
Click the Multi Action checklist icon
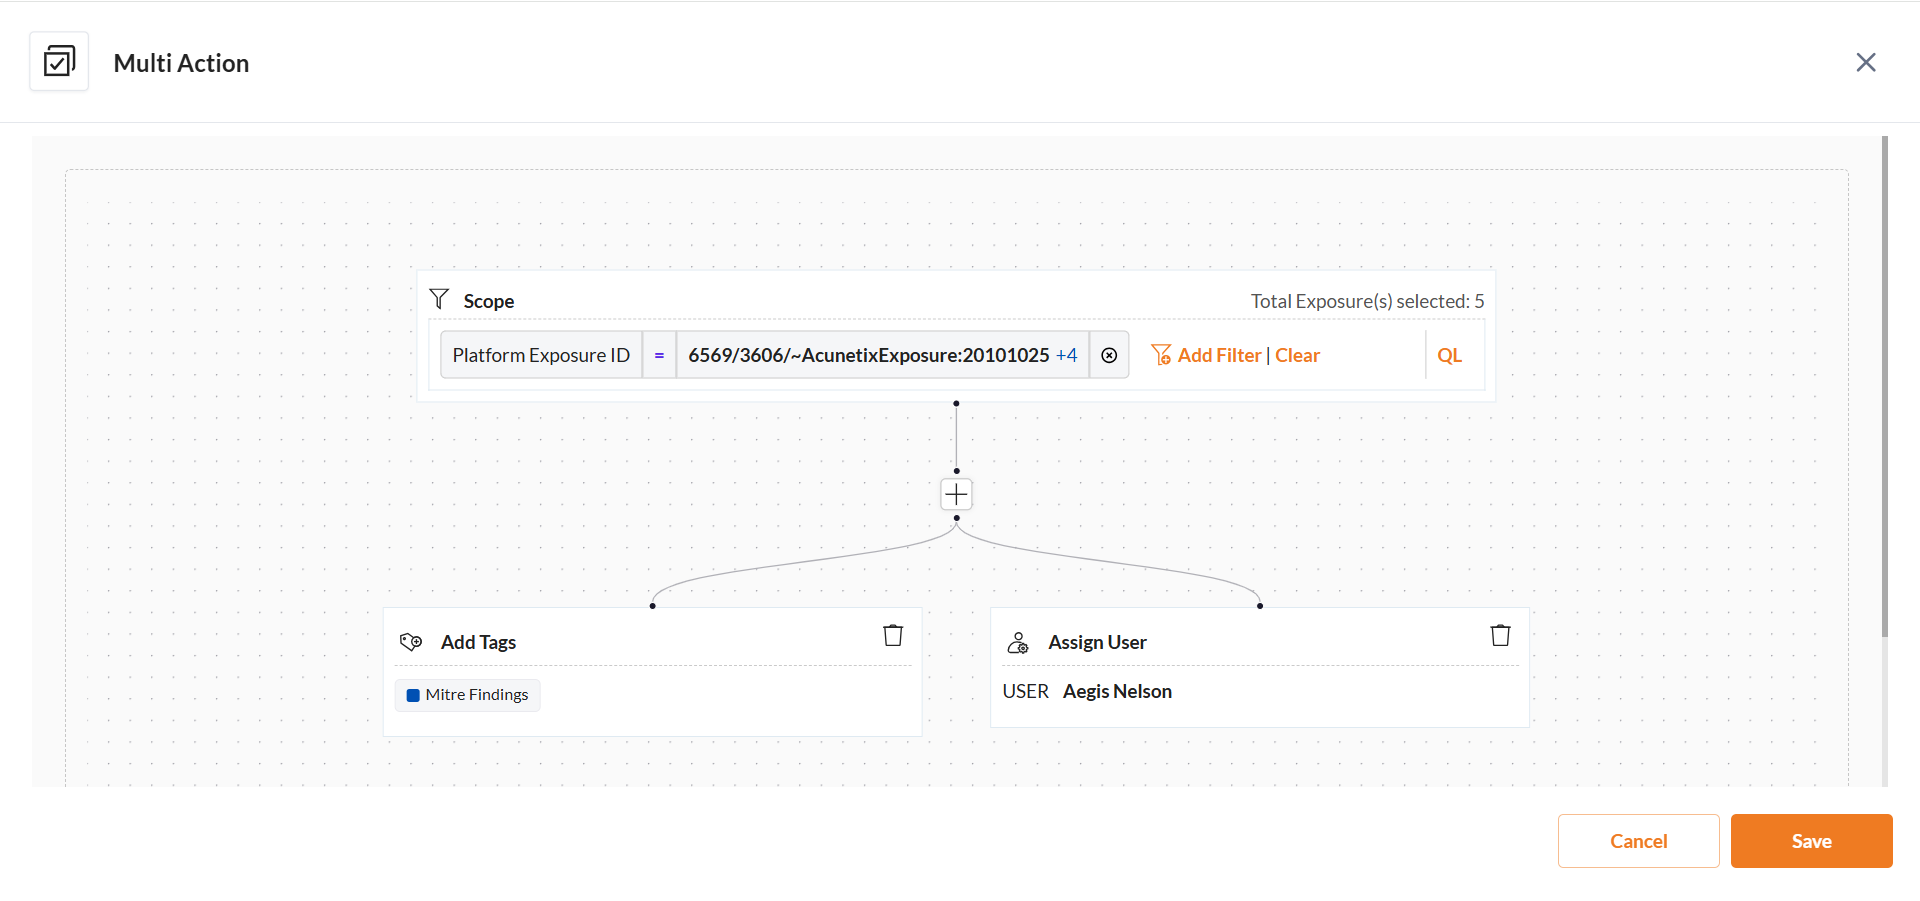59,62
